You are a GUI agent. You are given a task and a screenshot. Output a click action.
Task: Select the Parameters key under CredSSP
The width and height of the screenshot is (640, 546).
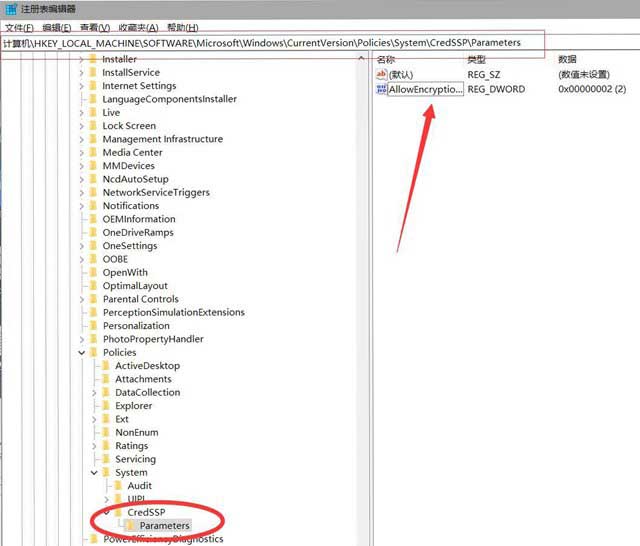[x=164, y=526]
